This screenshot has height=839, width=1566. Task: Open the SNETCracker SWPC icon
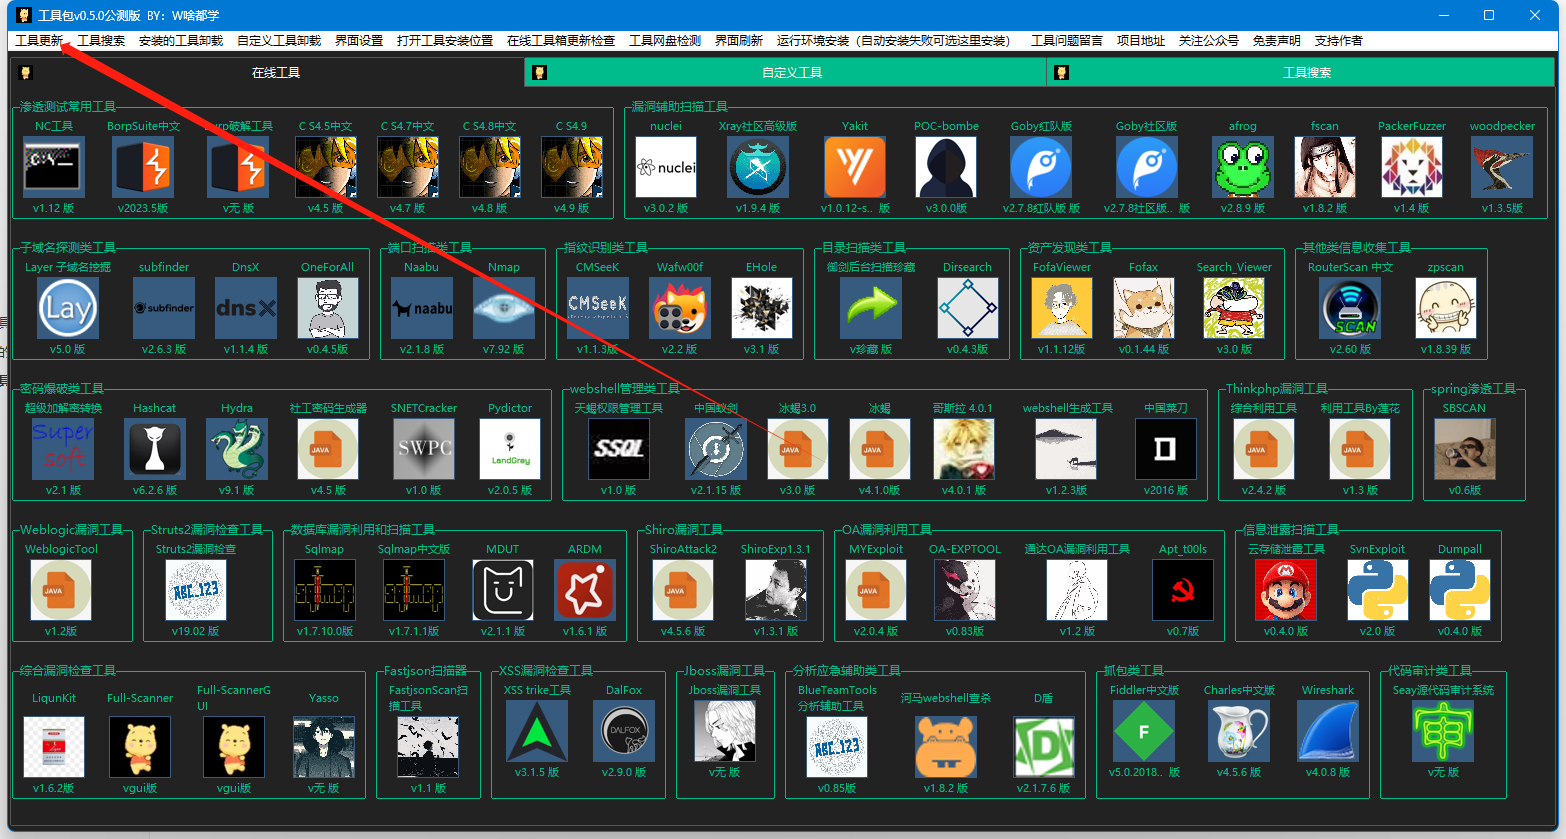(x=424, y=449)
